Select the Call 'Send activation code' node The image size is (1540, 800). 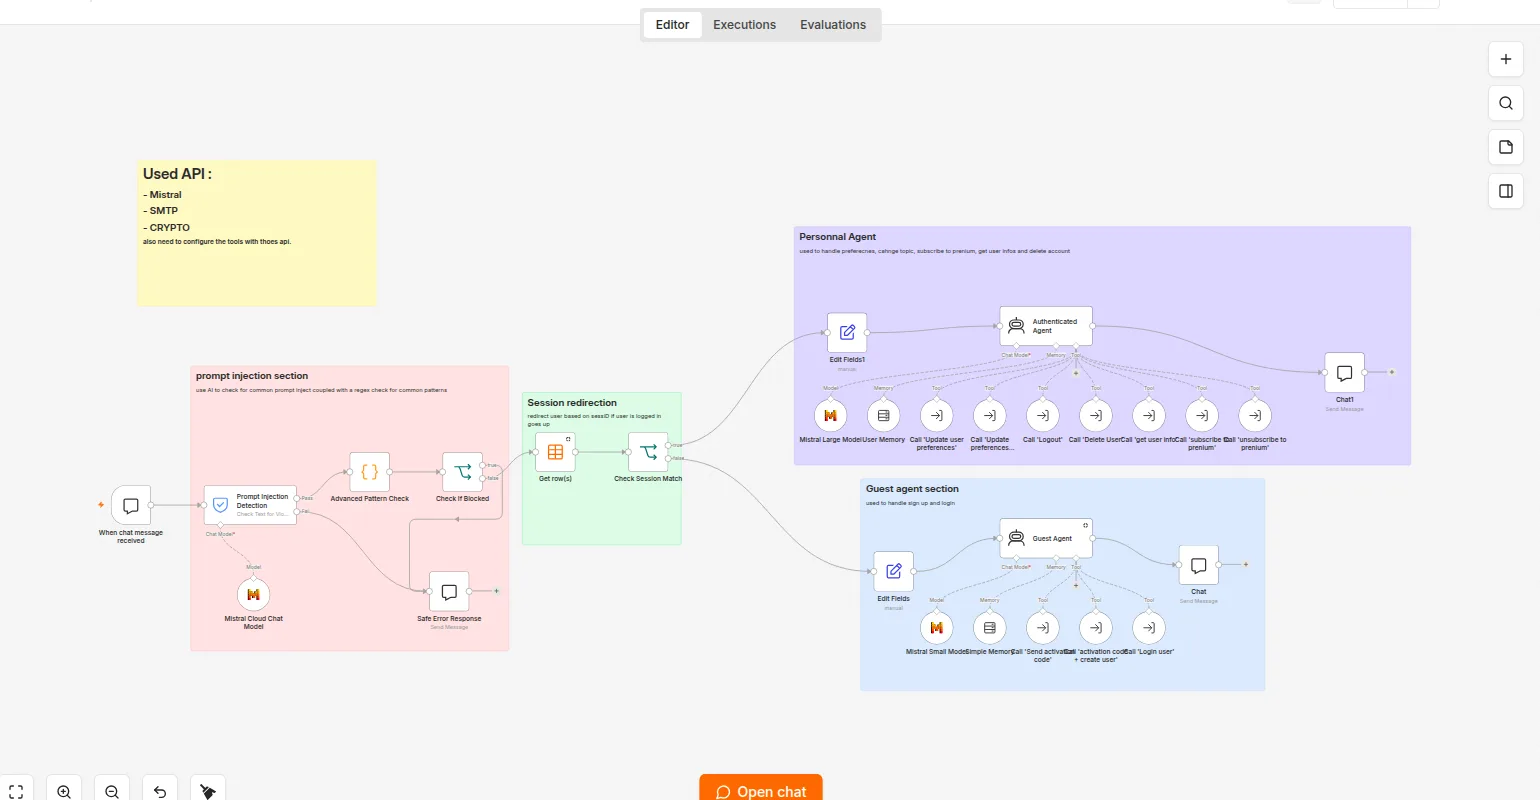(1043, 627)
